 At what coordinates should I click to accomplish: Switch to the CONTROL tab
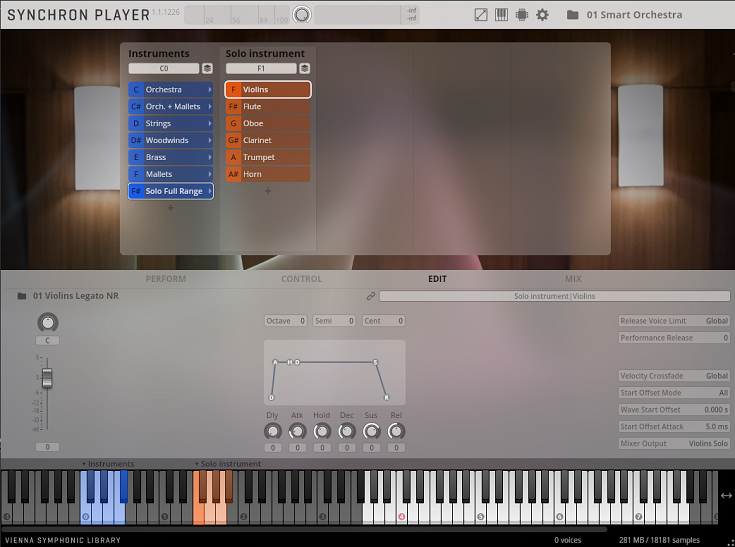pyautogui.click(x=301, y=279)
